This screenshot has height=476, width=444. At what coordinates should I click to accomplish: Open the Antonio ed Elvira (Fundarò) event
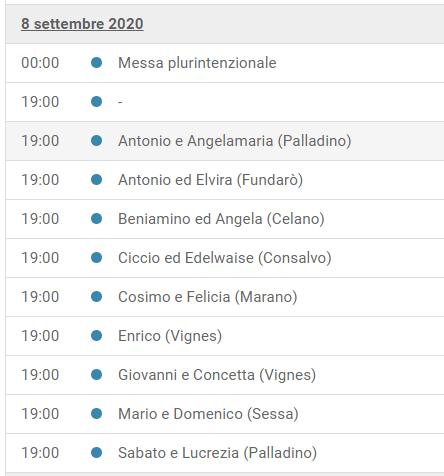pos(211,180)
